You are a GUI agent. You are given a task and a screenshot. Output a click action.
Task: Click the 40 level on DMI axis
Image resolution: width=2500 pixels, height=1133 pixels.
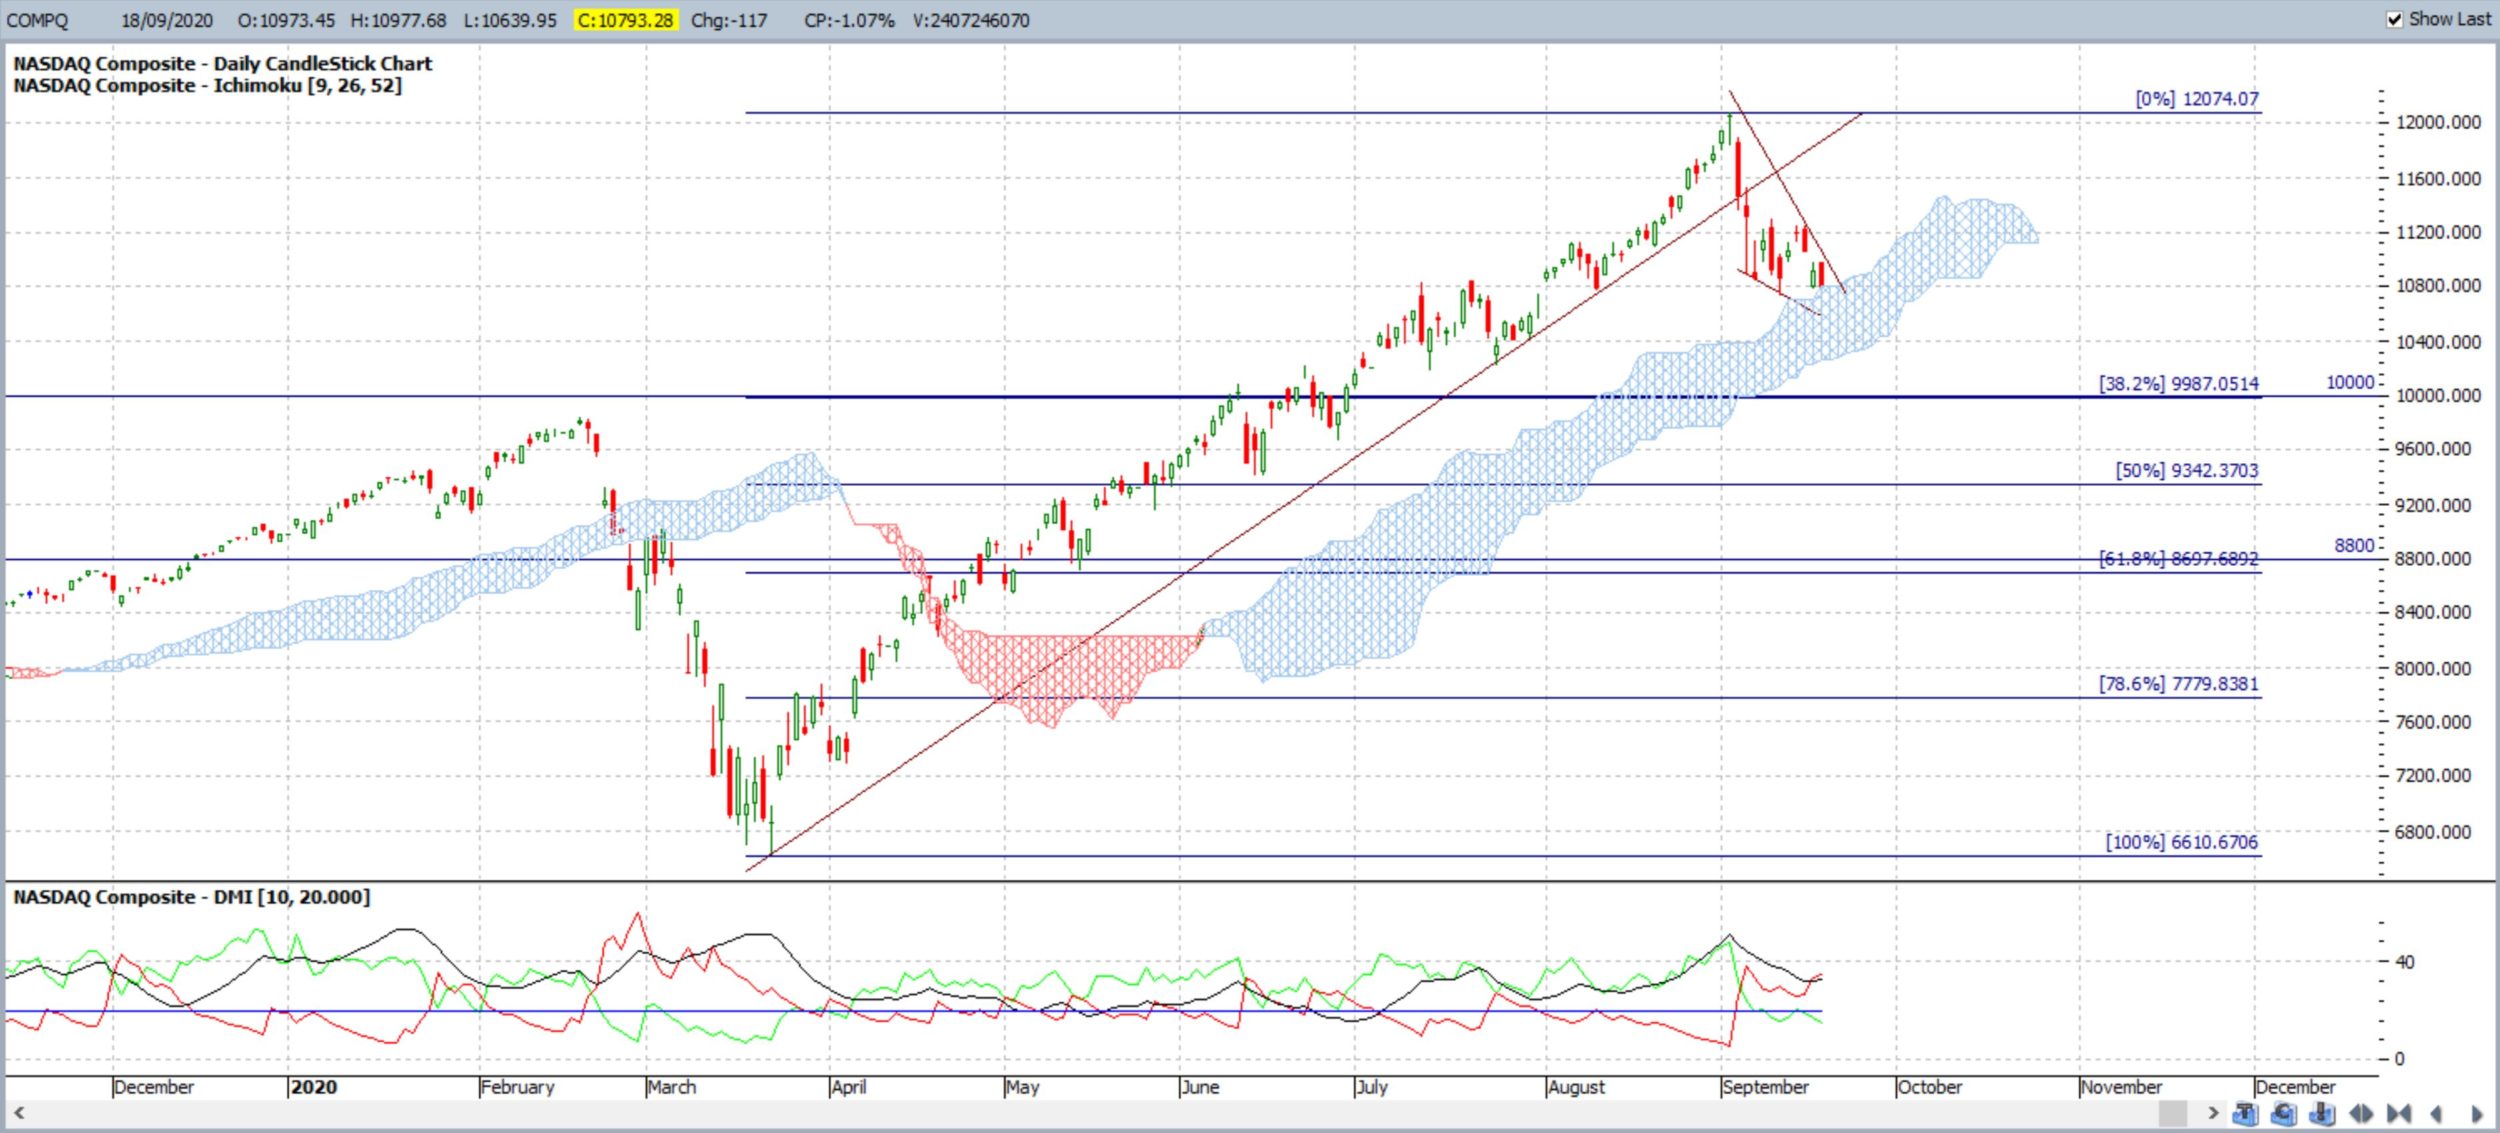pos(2404,962)
